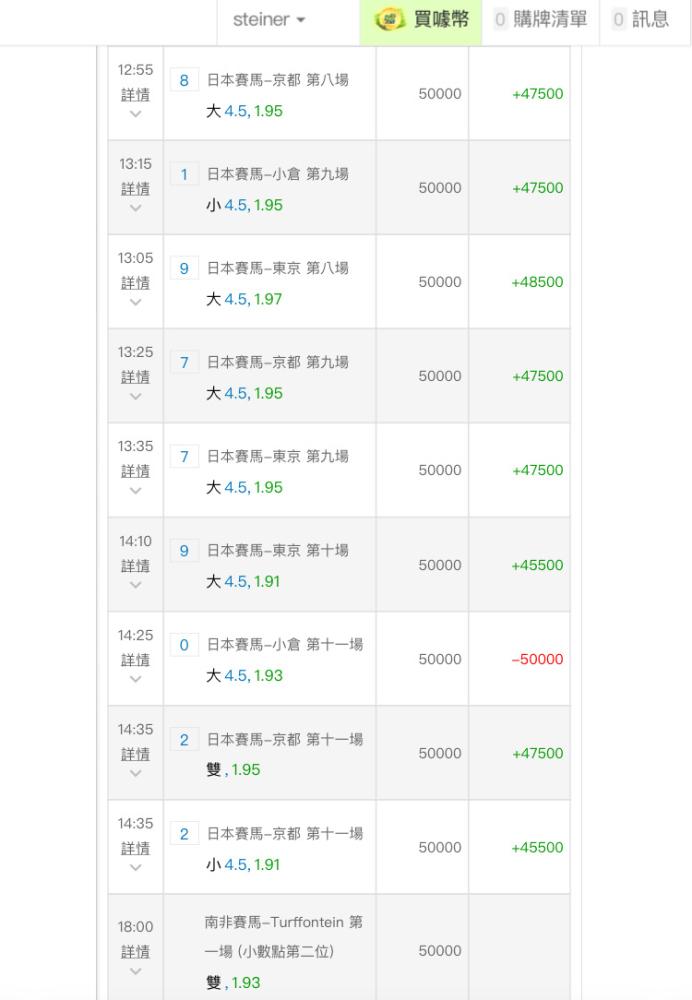Click result number 0 badge 小倉 第十一場
The width and height of the screenshot is (692, 1000).
[x=184, y=645]
